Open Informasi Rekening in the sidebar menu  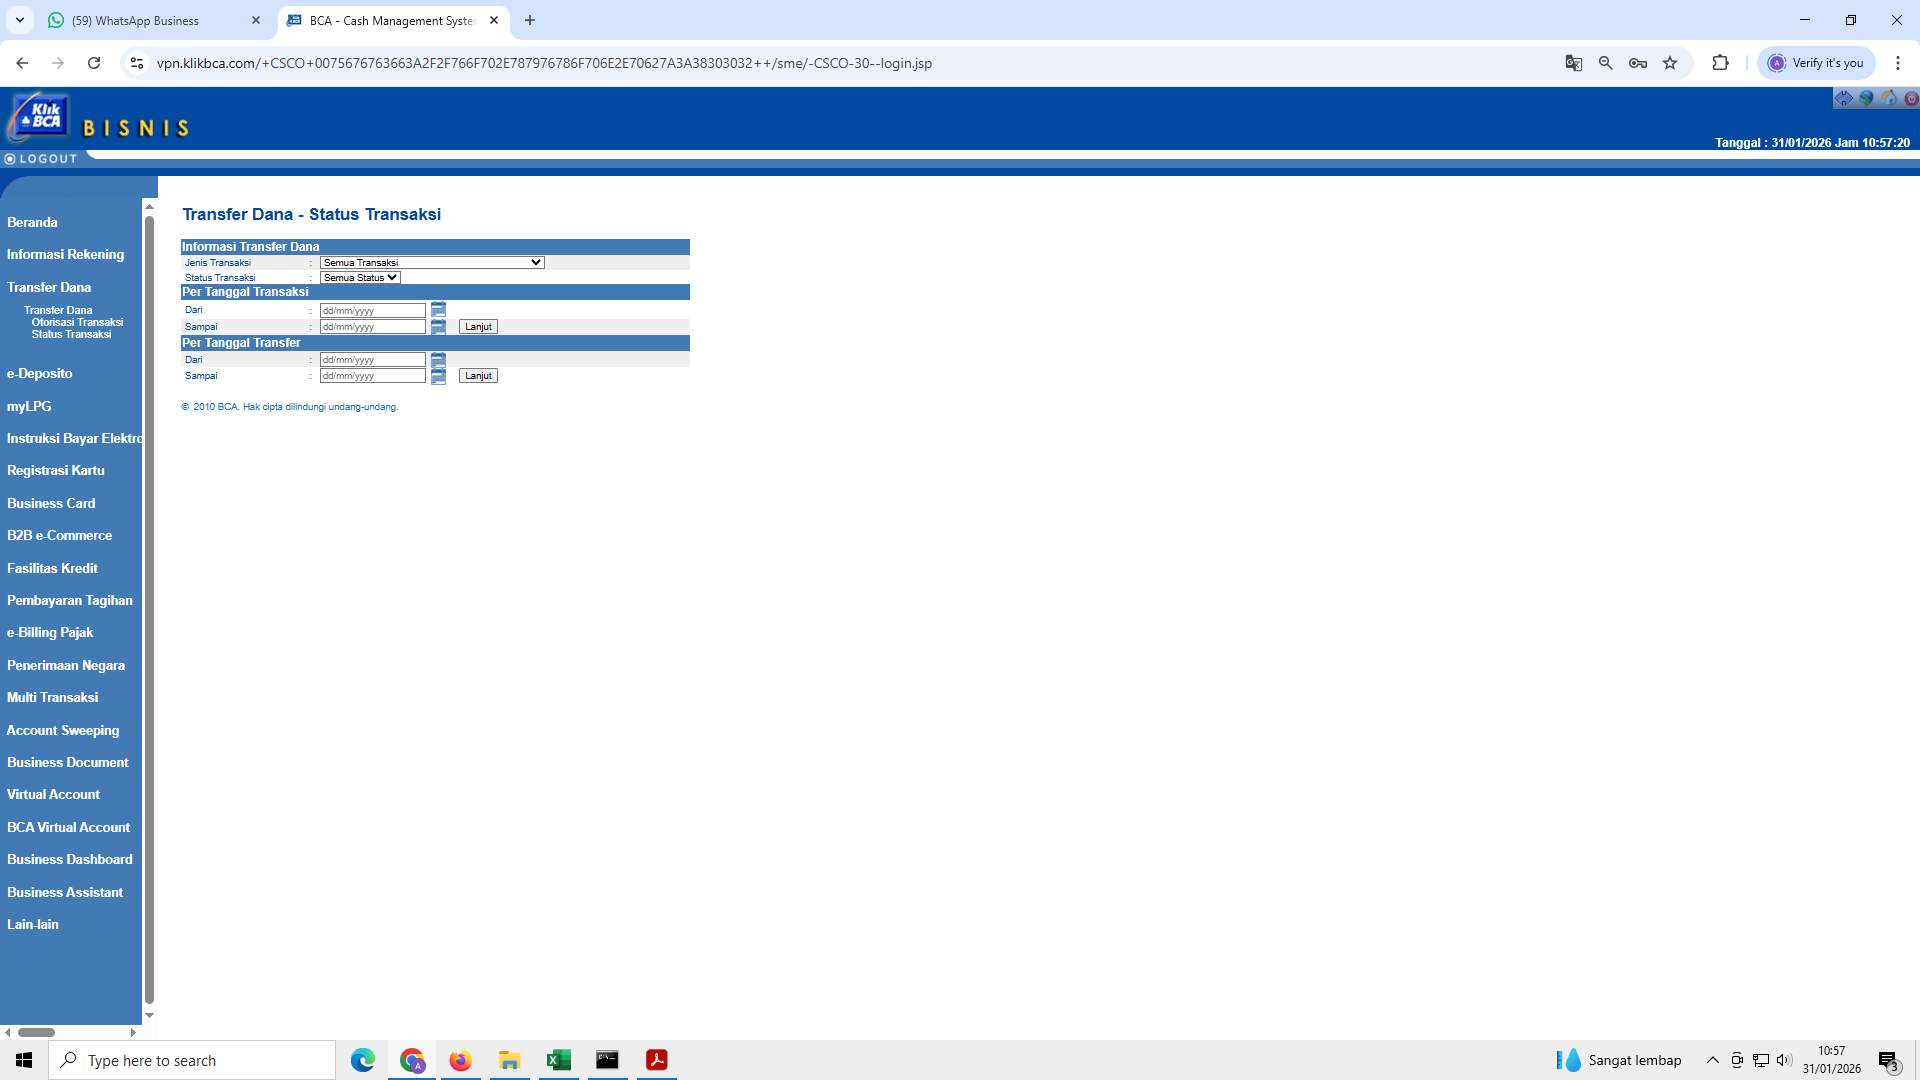pos(66,254)
